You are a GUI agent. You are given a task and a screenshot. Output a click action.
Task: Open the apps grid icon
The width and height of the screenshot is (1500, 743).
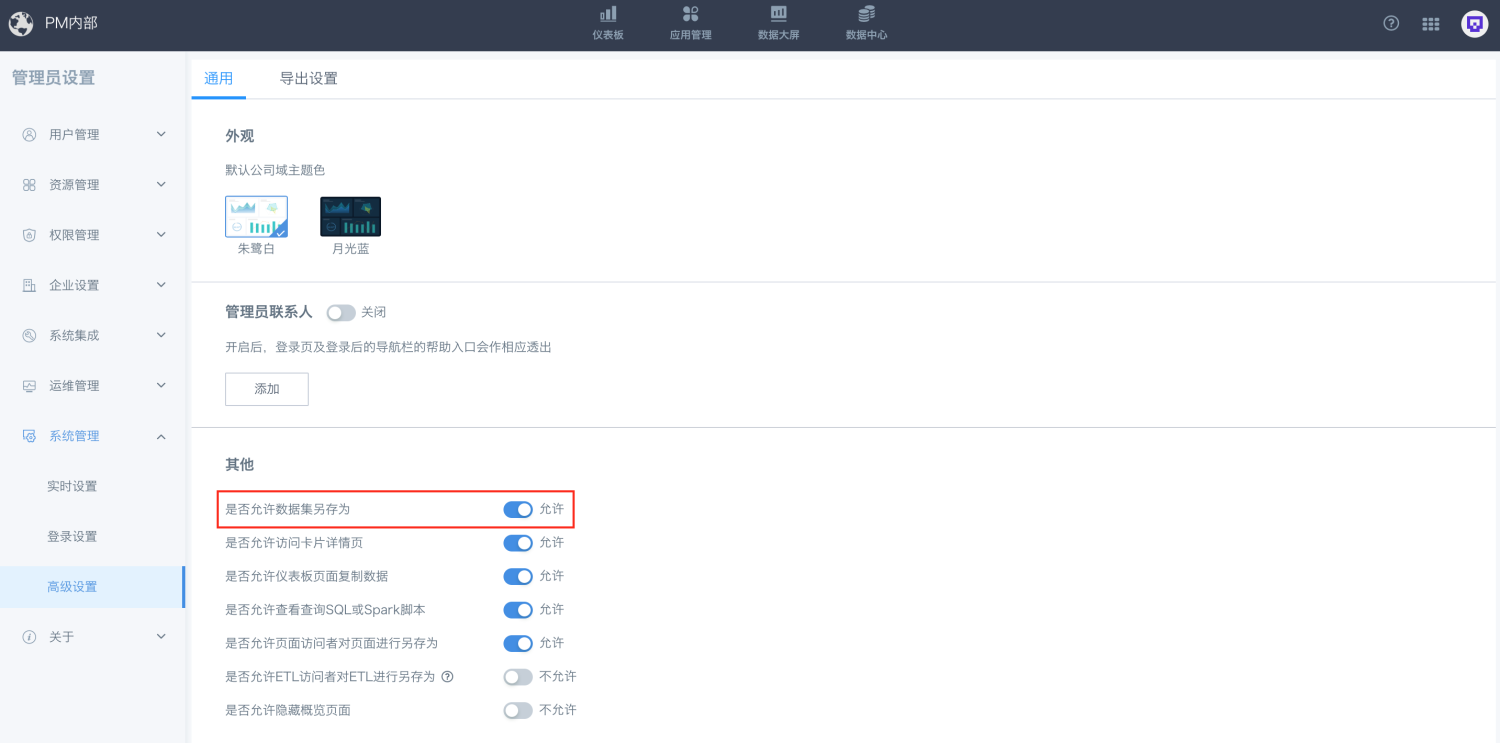[1431, 24]
